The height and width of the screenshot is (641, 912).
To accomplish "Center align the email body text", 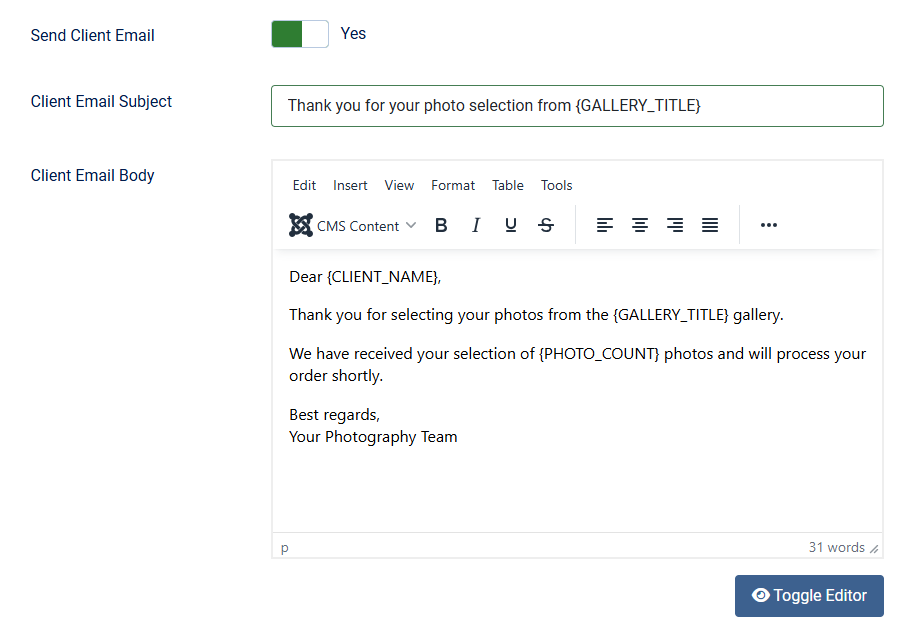I will 640,225.
